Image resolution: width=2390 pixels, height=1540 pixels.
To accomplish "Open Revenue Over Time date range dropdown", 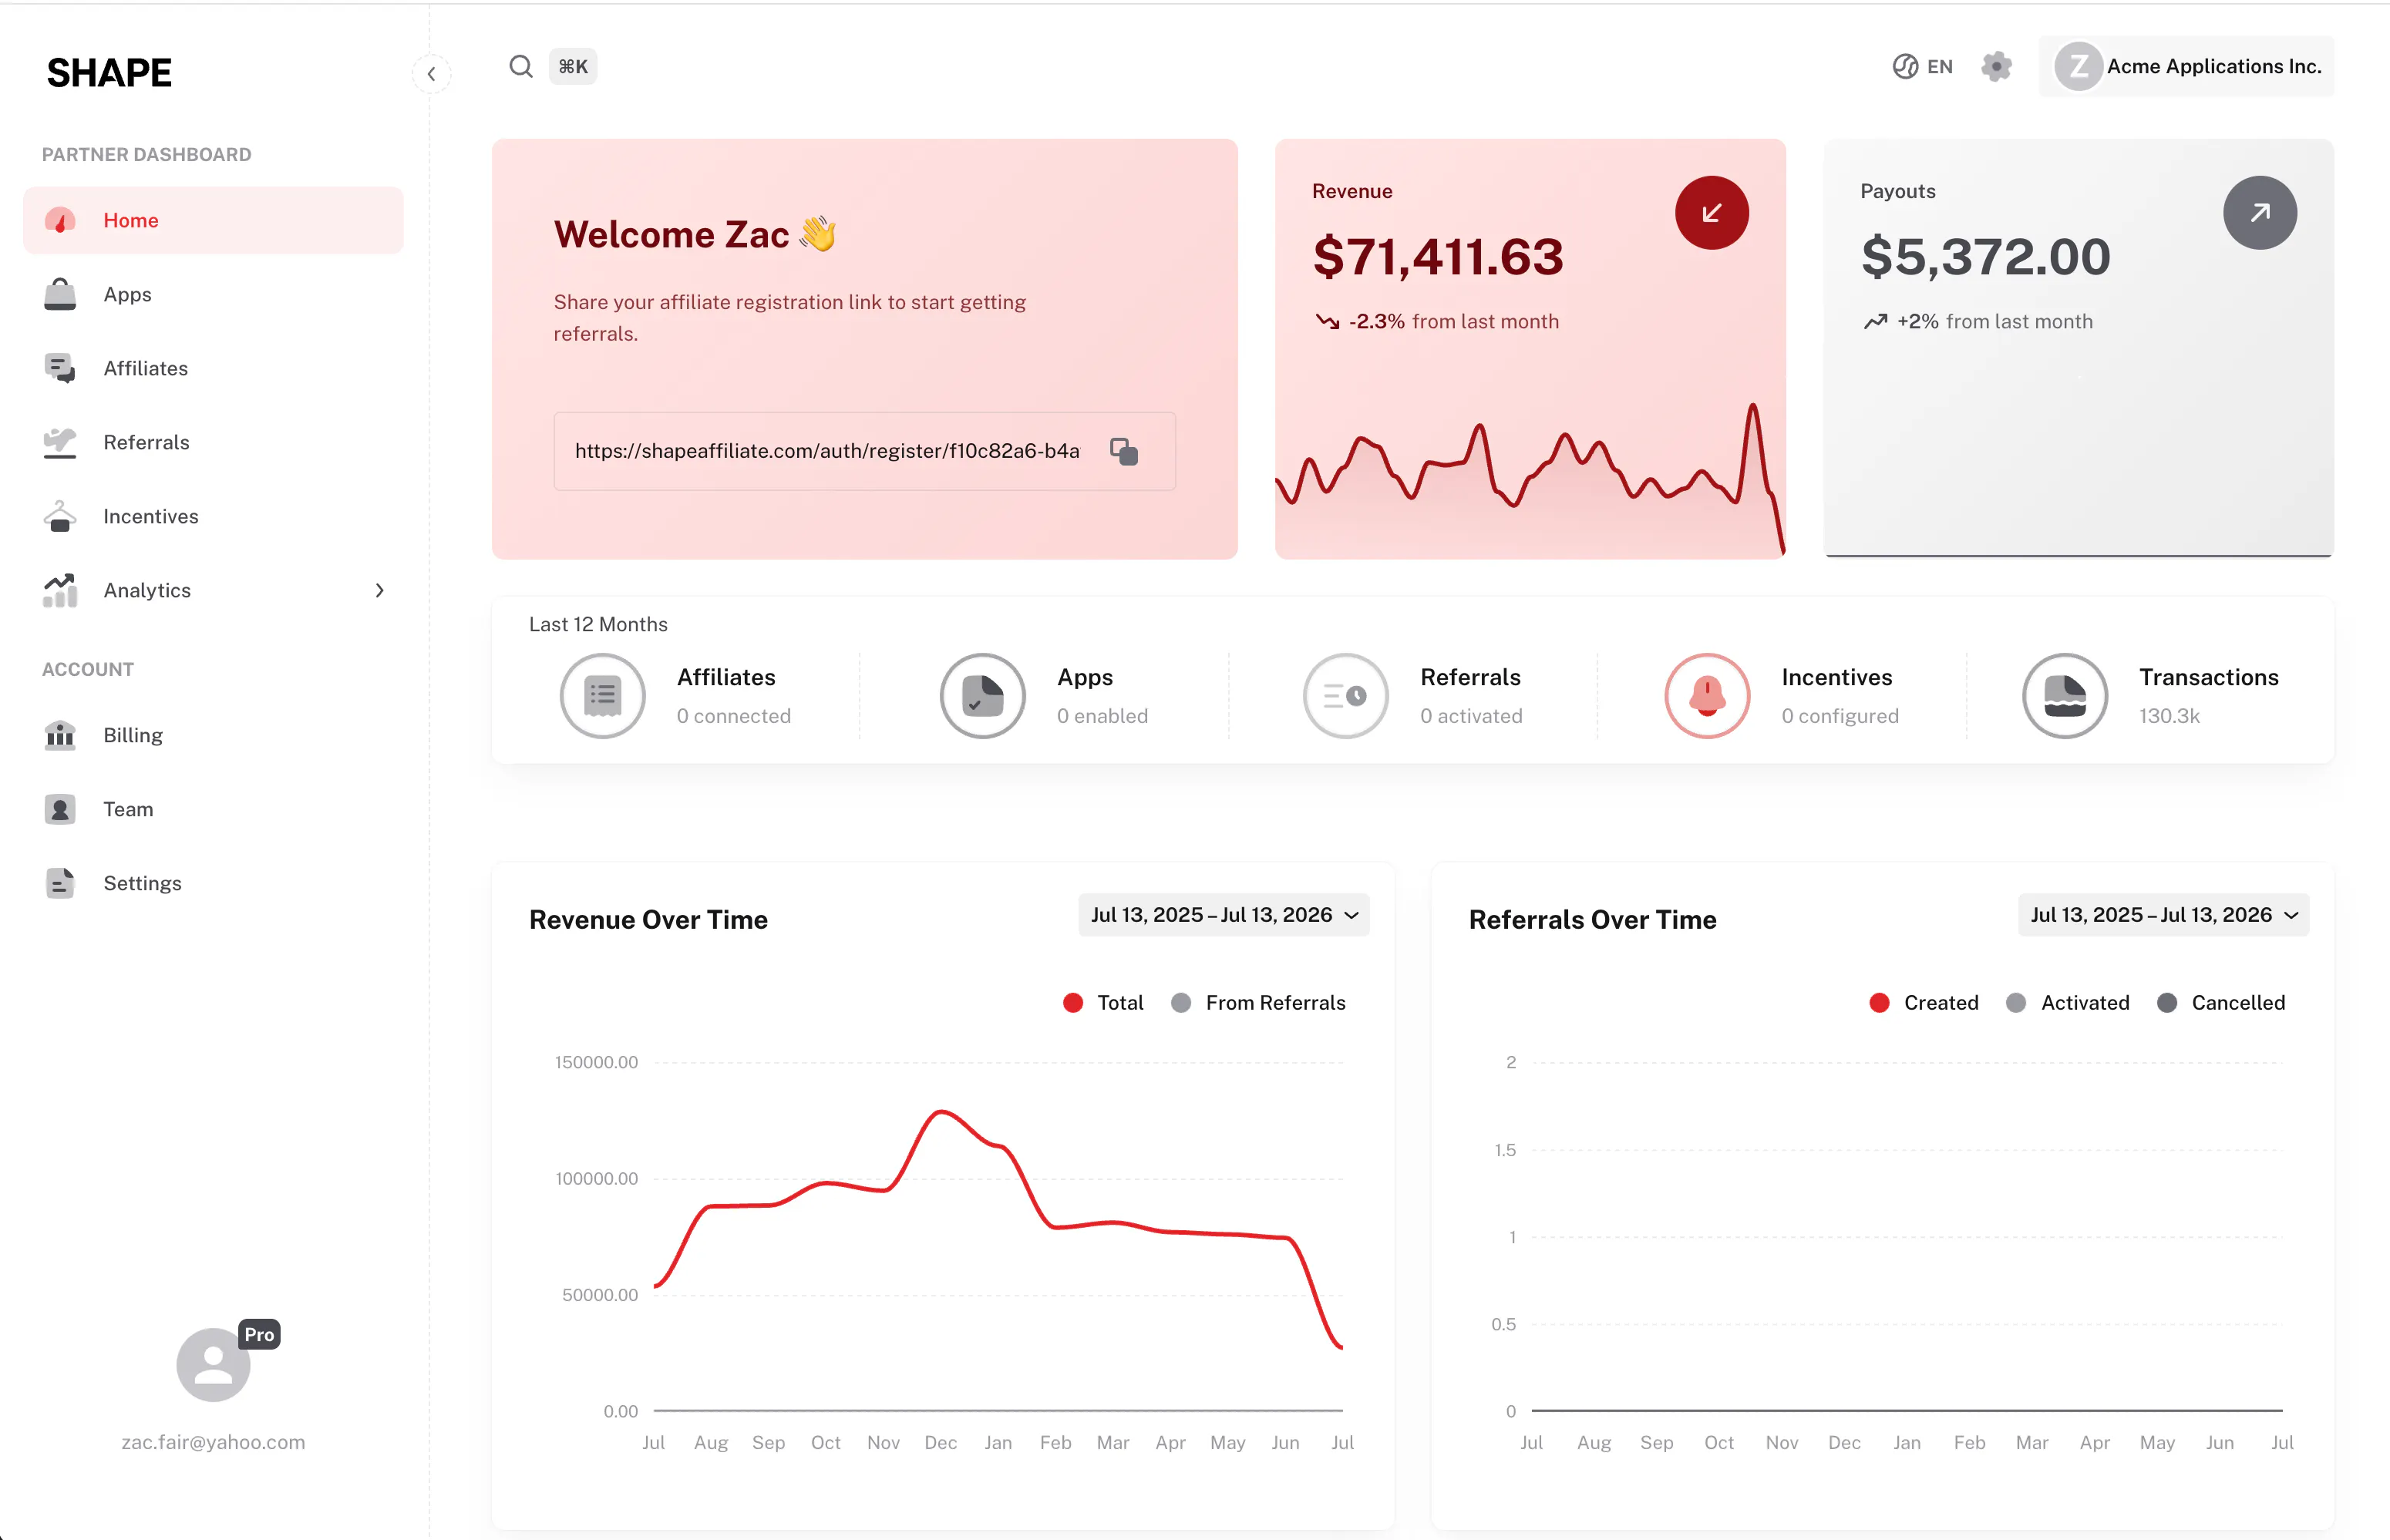I will click(1223, 915).
